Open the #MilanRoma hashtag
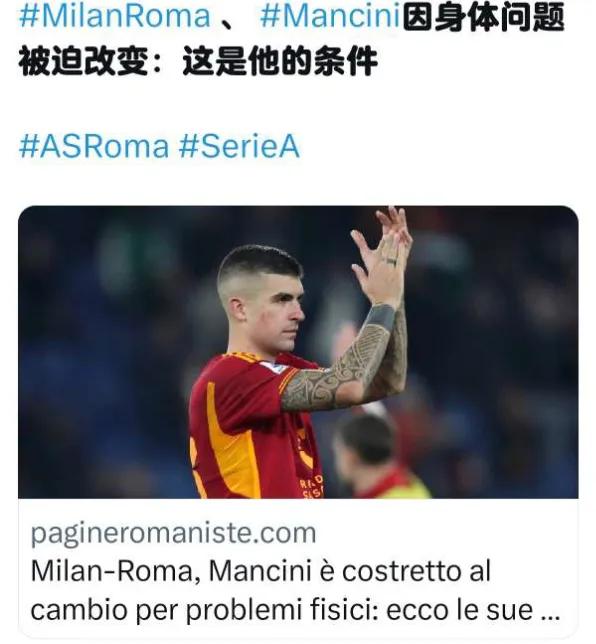The image size is (596, 644). coord(115,16)
